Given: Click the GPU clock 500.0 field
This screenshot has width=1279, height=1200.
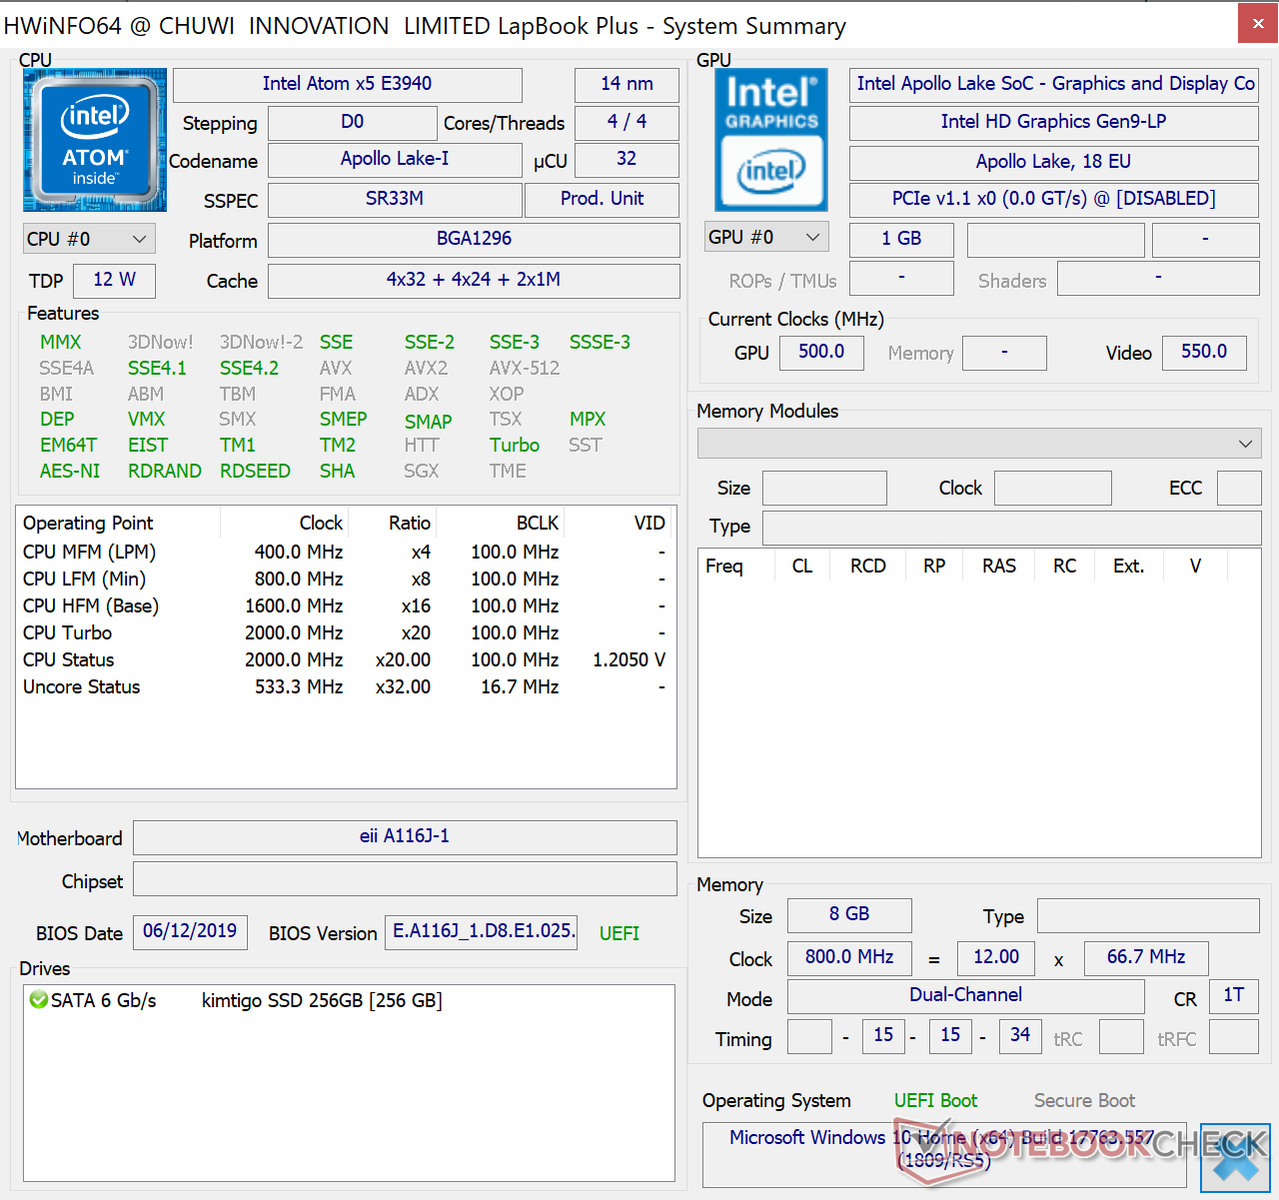Looking at the screenshot, I should [x=821, y=352].
